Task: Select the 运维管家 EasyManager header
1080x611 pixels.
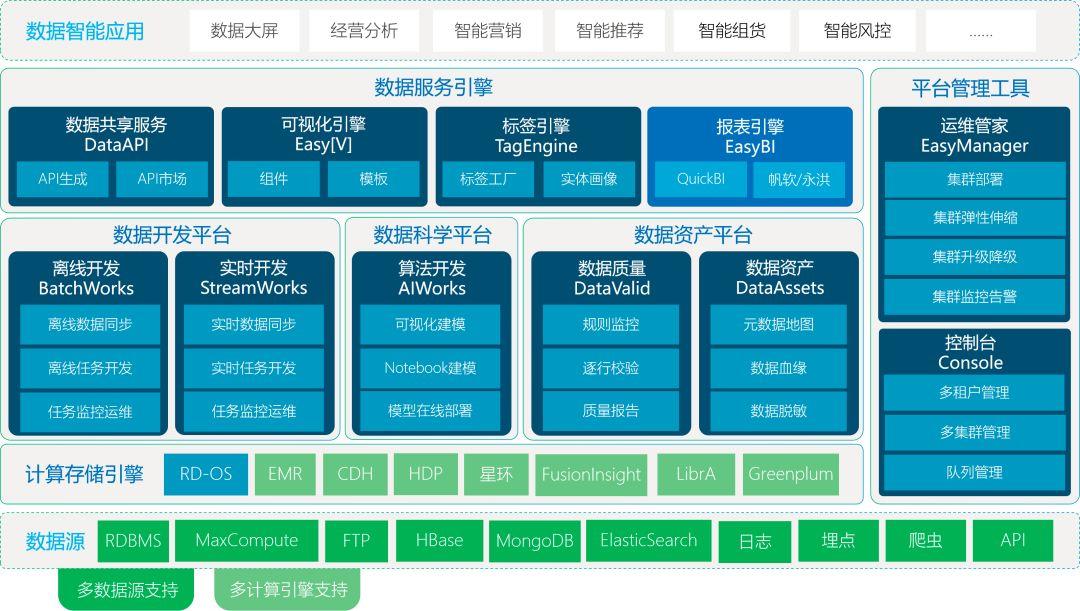Action: click(x=975, y=136)
